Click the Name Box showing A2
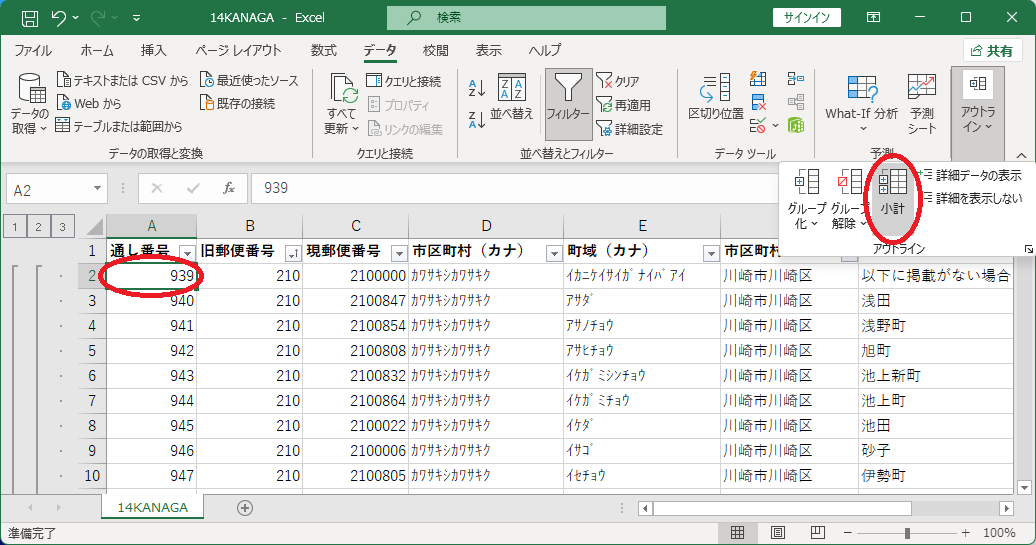This screenshot has height=545, width=1036. pyautogui.click(x=57, y=190)
